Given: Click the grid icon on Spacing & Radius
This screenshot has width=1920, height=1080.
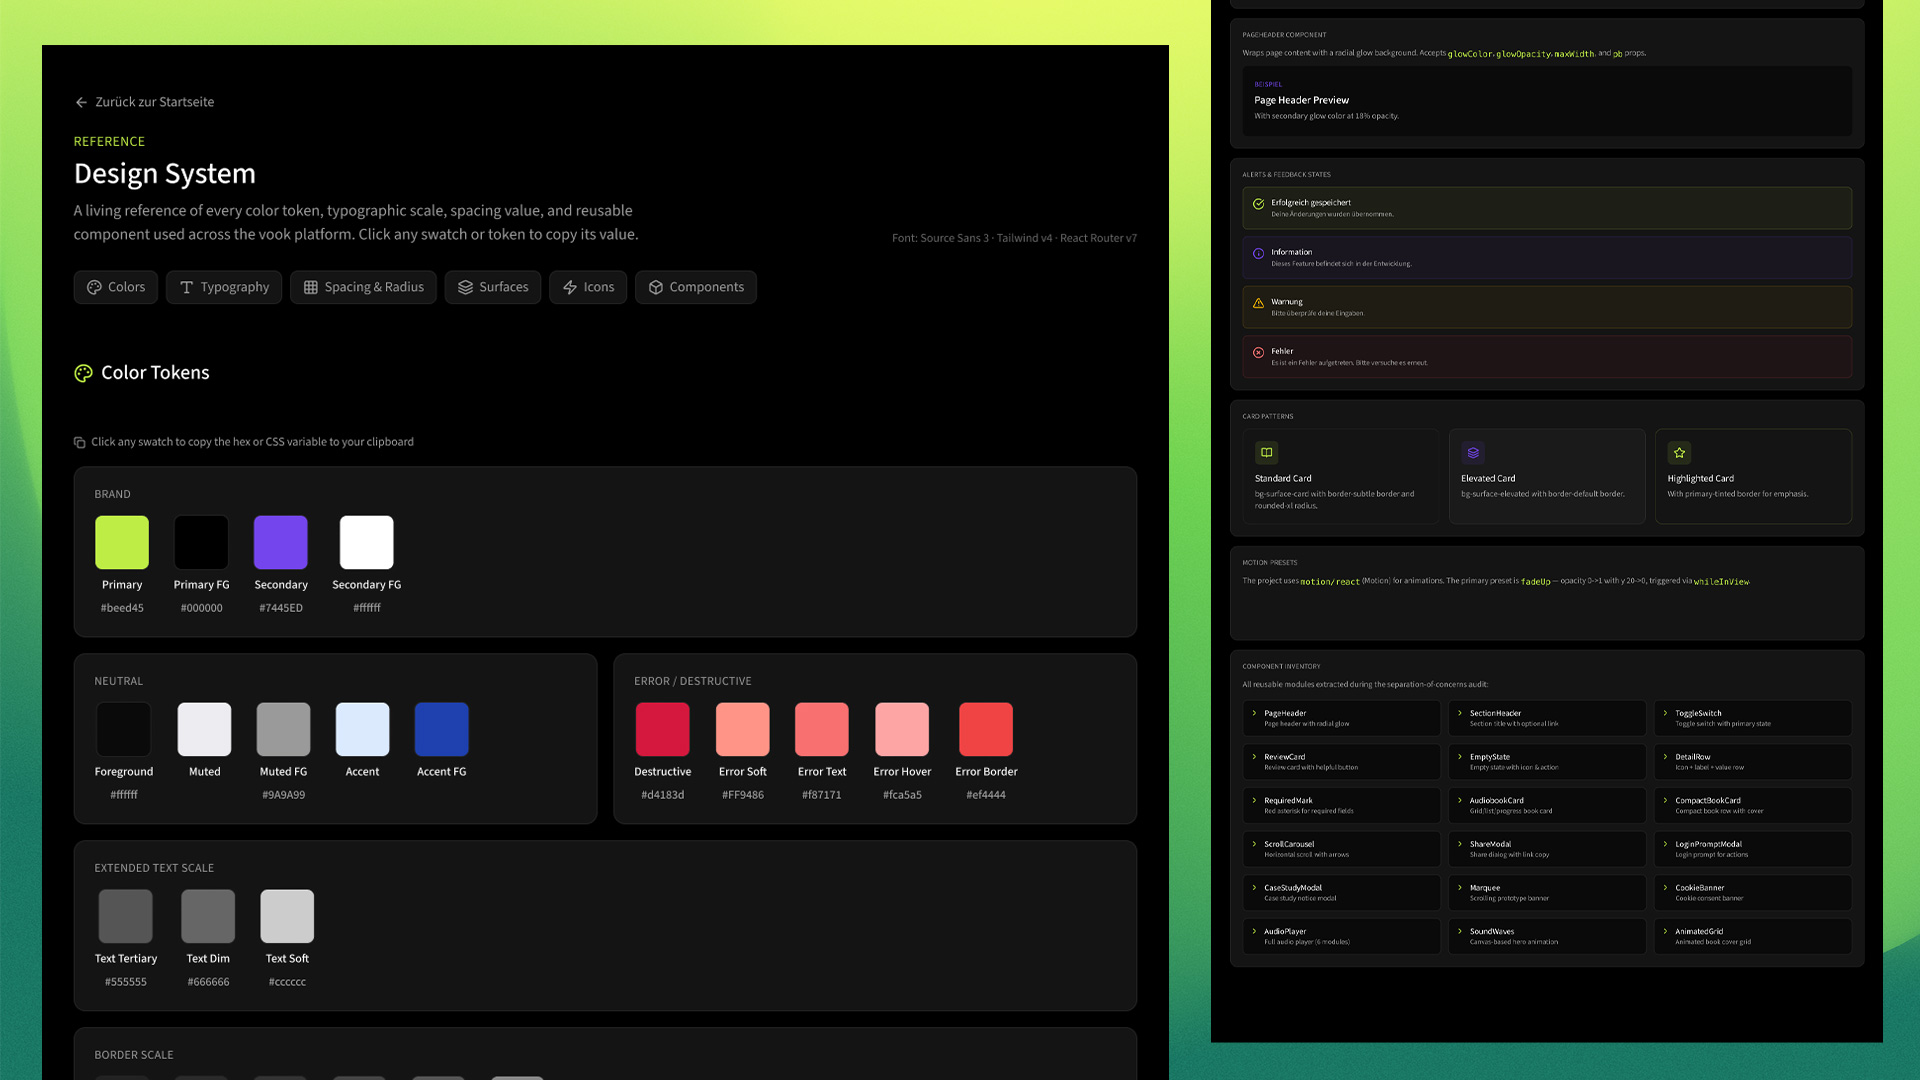Looking at the screenshot, I should pos(311,287).
